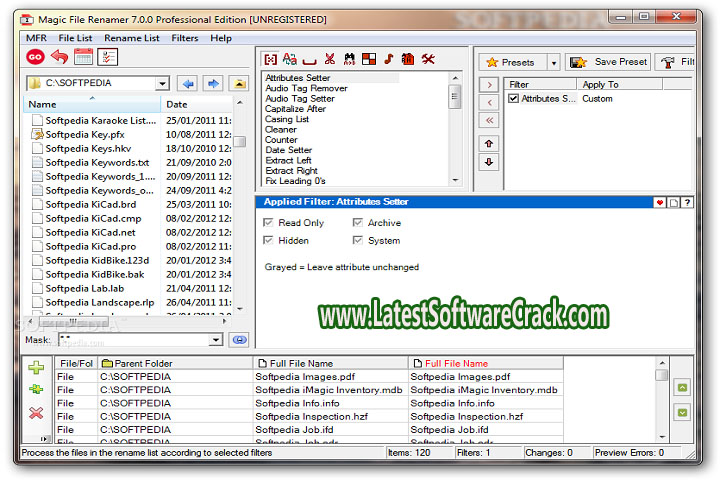
Task: Select the scissors filter category icon
Action: coord(330,59)
